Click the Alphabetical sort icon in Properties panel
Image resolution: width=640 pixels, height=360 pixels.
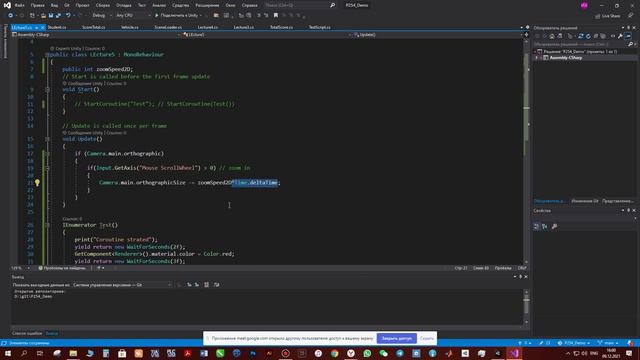coord(544,227)
